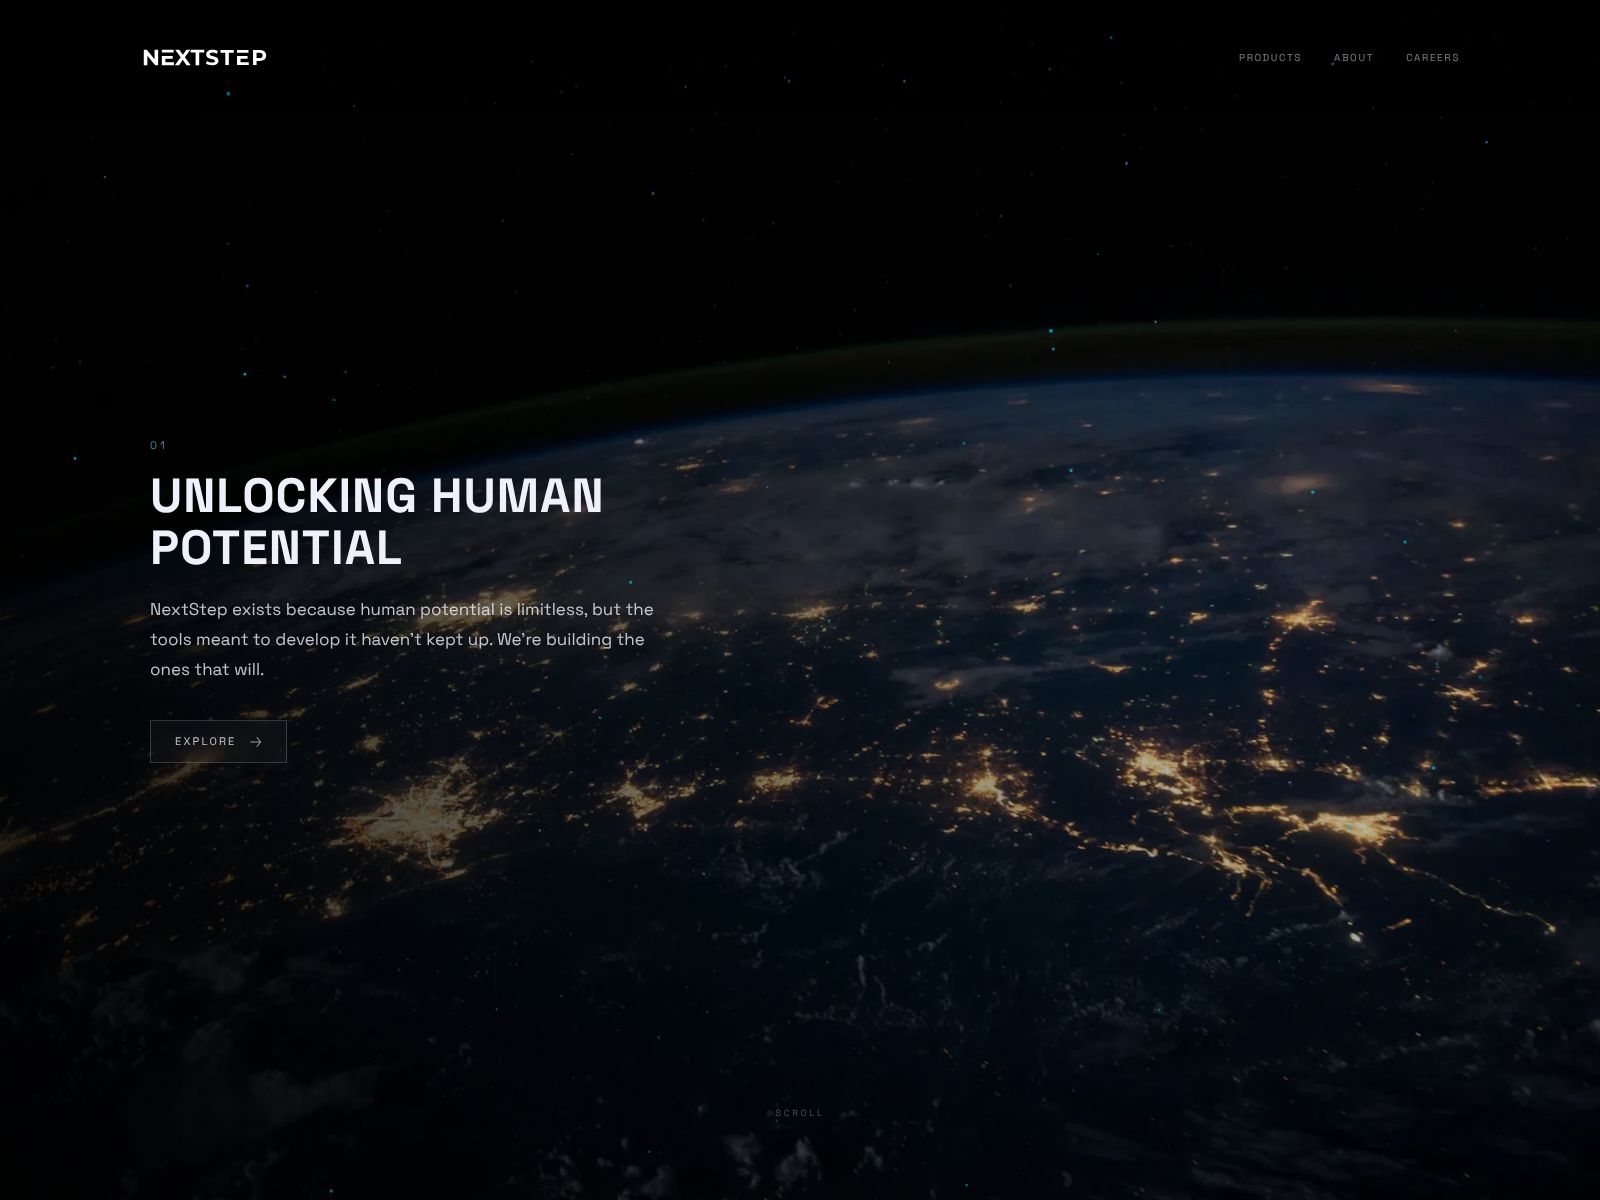Select the section number 01 label
This screenshot has height=1200, width=1600.
[157, 444]
